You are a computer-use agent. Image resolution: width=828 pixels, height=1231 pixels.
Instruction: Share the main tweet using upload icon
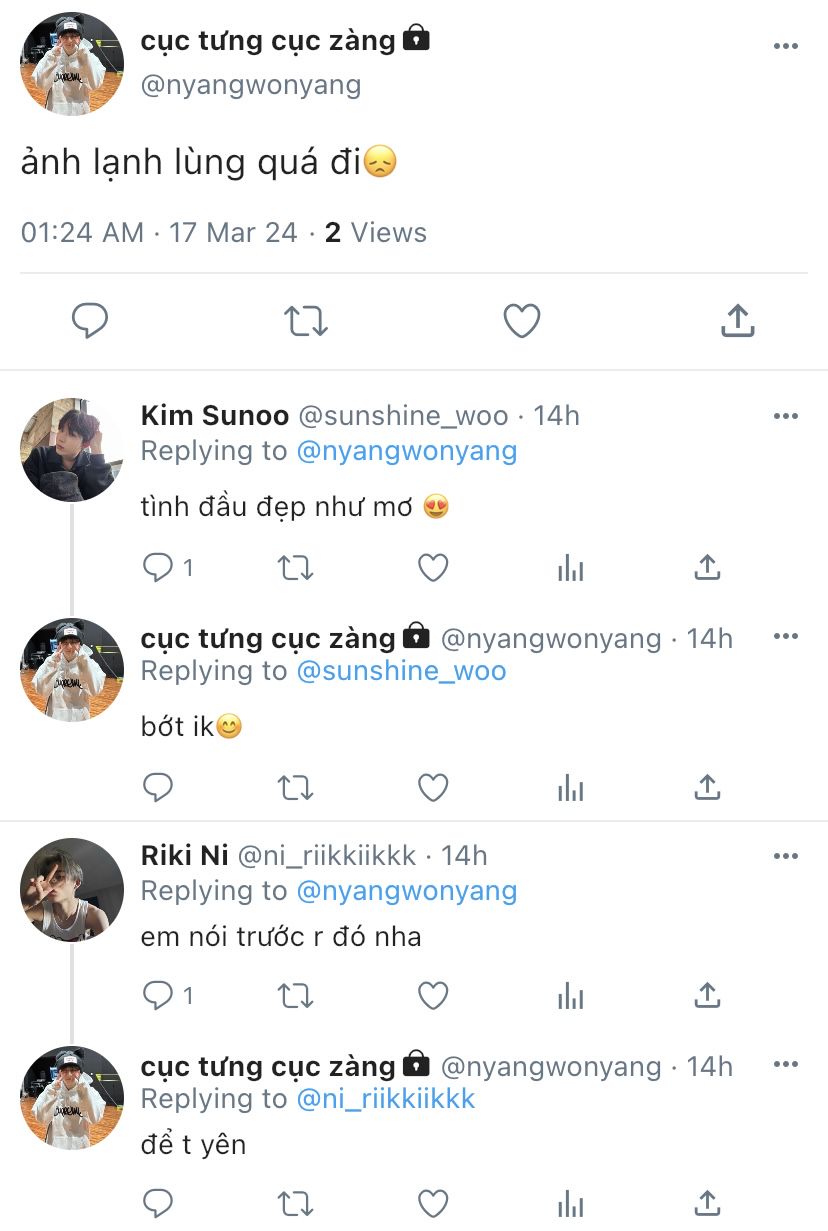point(737,321)
